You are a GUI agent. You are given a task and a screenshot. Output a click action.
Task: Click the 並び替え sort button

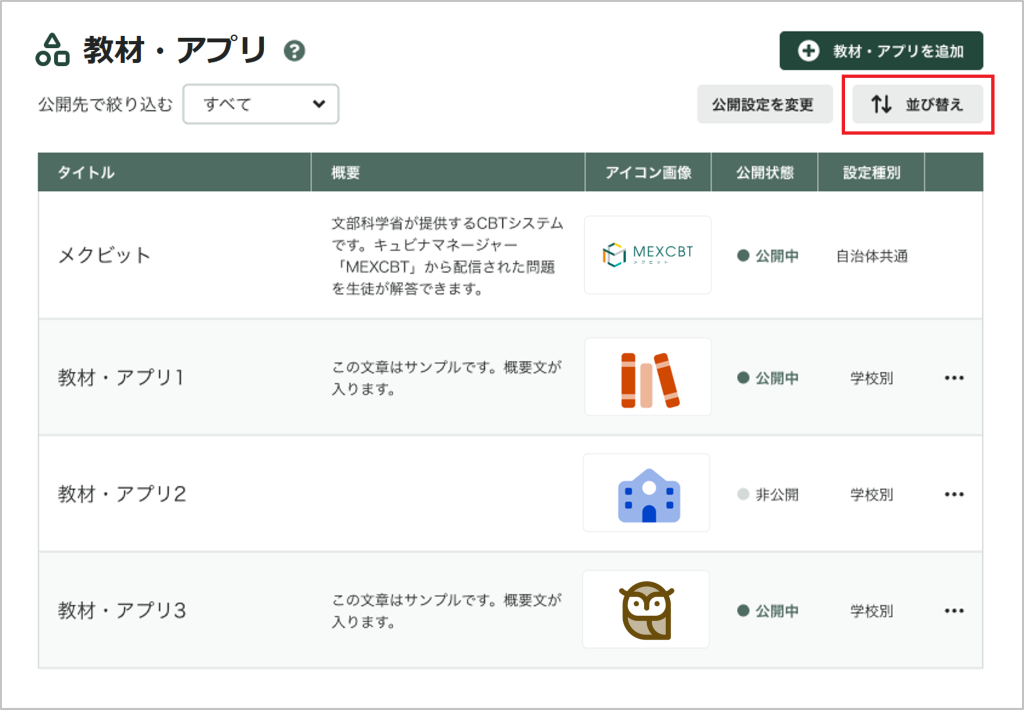(x=918, y=104)
